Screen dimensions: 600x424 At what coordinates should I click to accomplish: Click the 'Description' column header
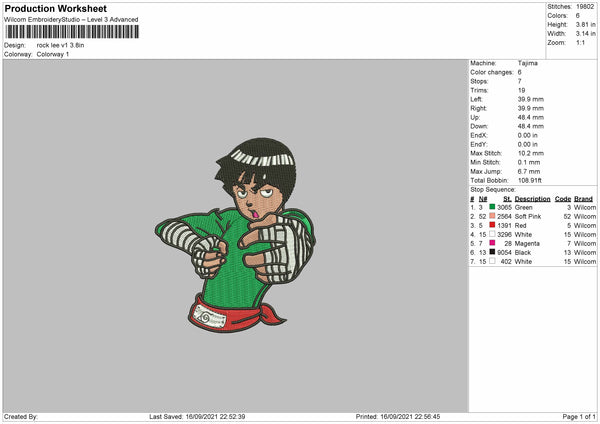pos(532,199)
